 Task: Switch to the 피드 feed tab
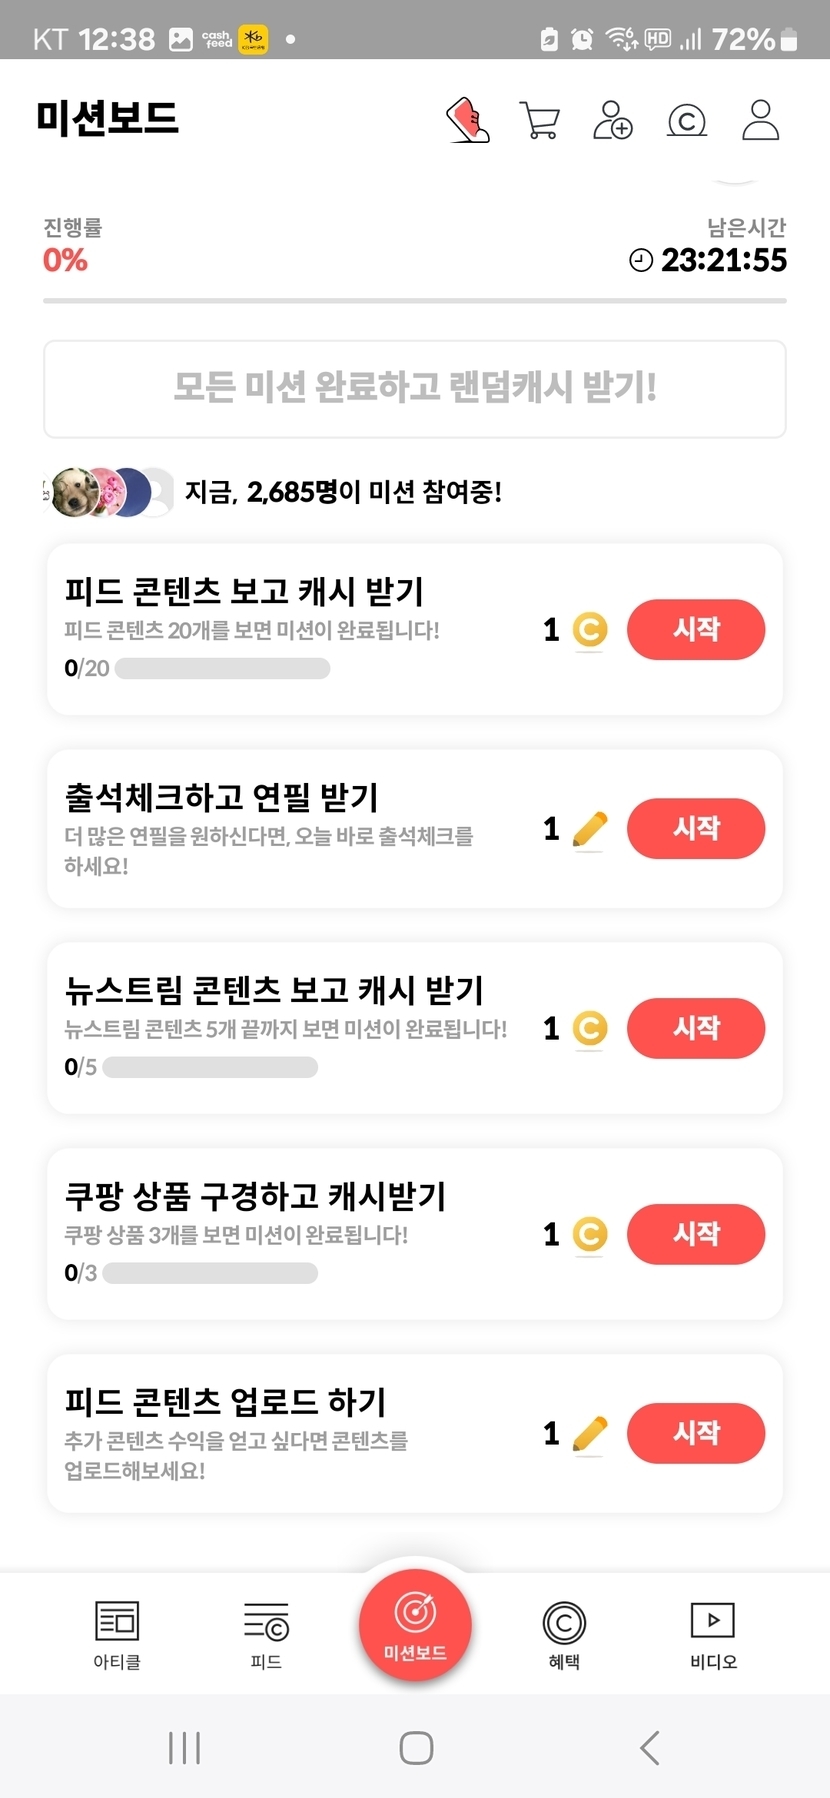[x=266, y=1634]
